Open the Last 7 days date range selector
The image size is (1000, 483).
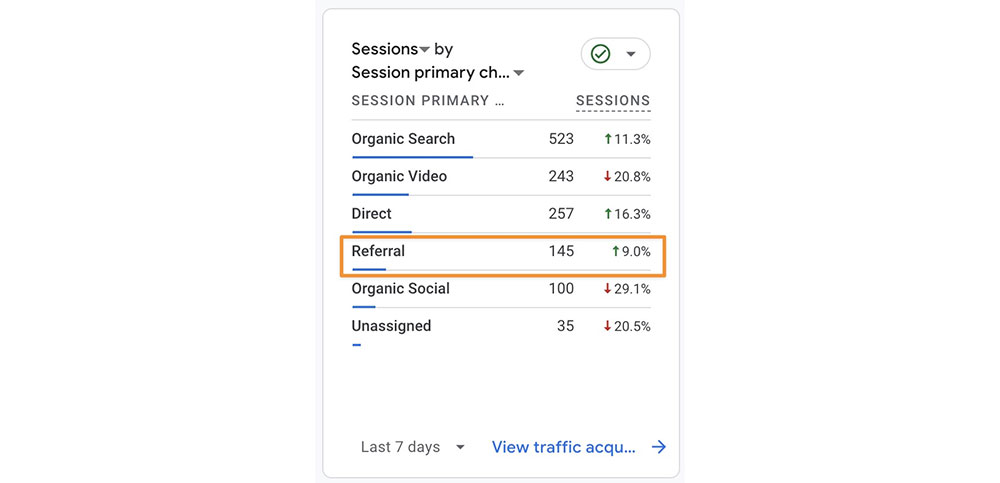413,447
